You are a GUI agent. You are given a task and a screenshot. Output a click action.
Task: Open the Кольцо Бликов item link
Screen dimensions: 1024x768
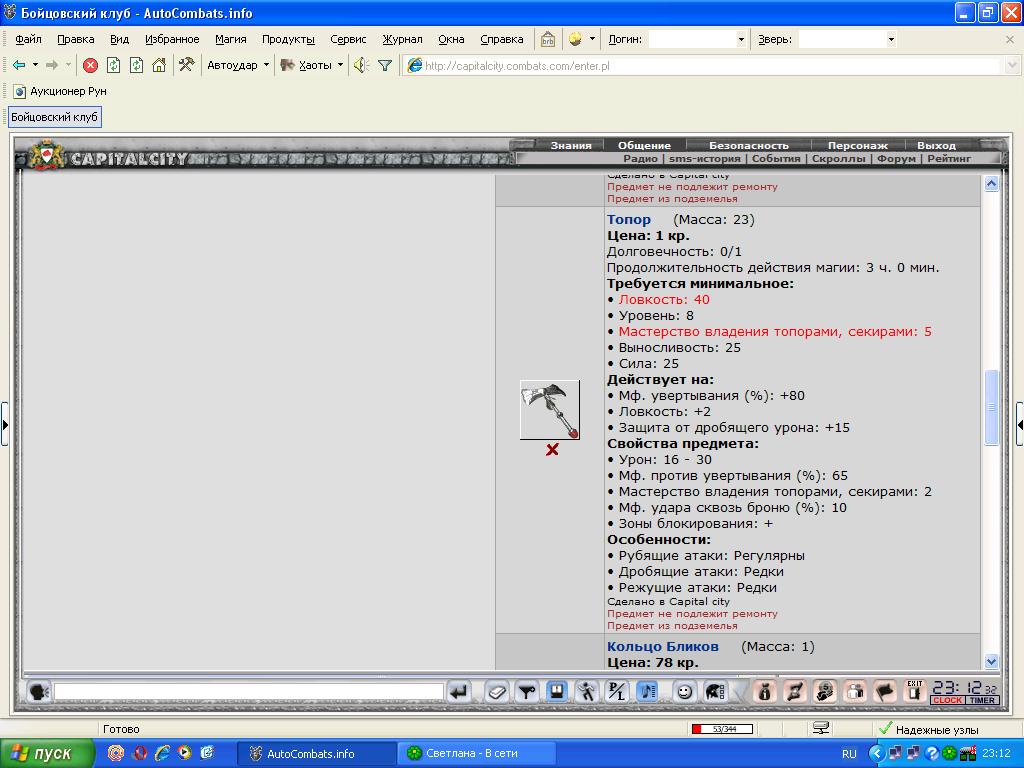[663, 647]
